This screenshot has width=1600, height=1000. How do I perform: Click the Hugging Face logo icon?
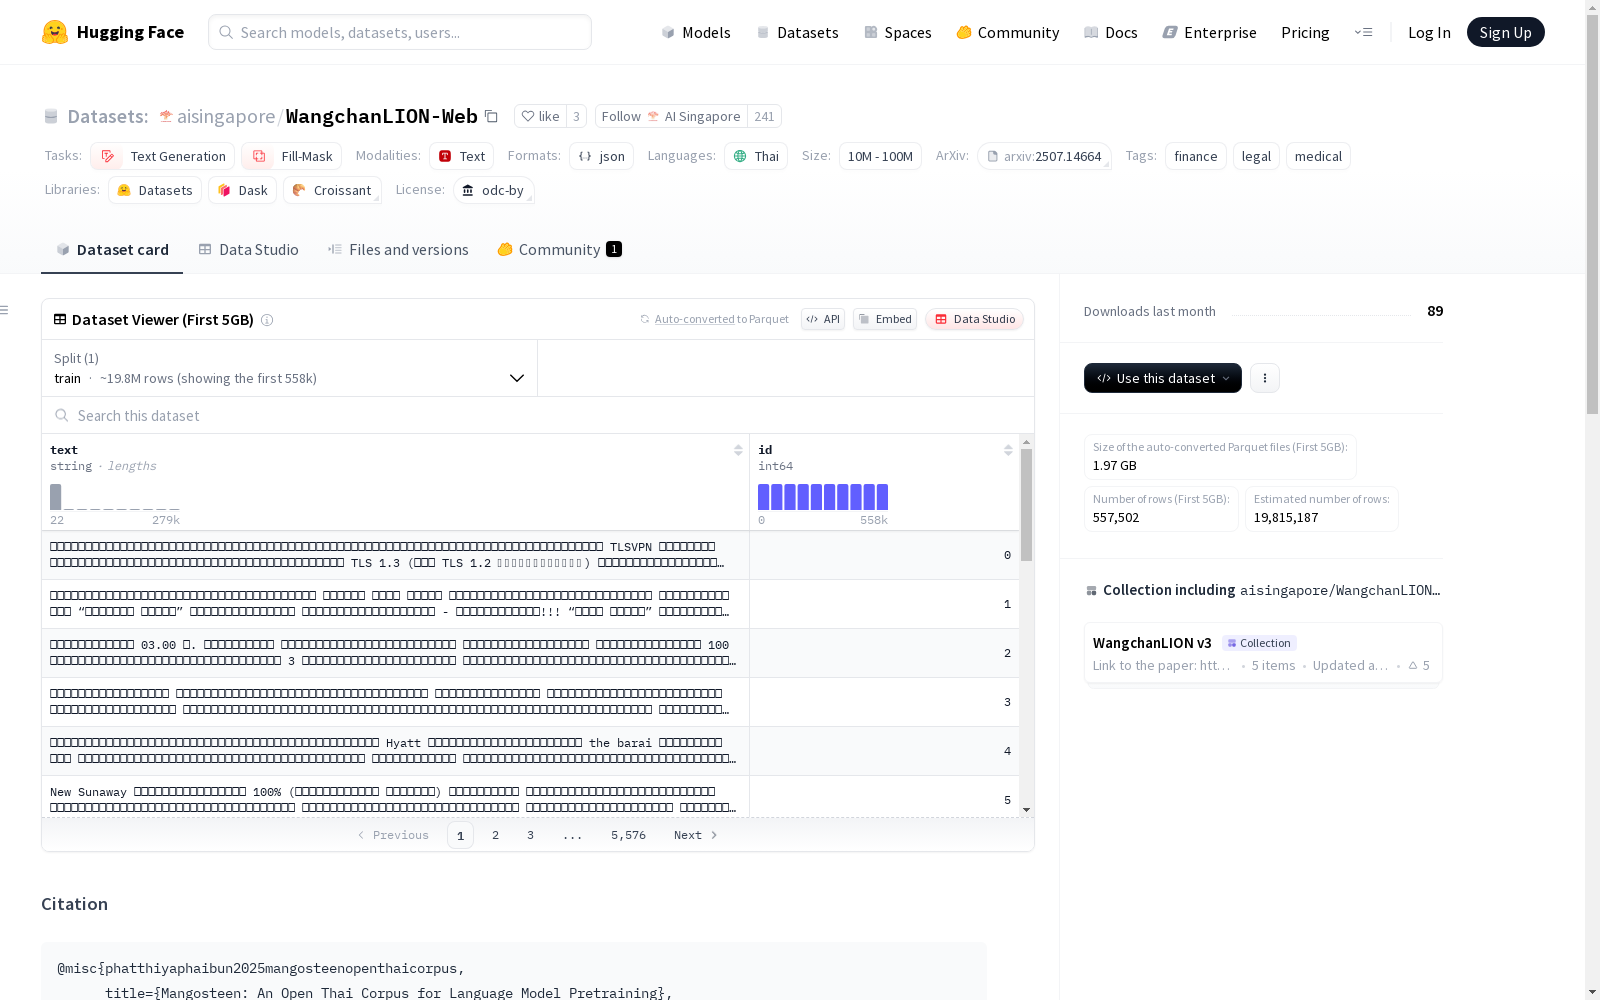coord(55,32)
